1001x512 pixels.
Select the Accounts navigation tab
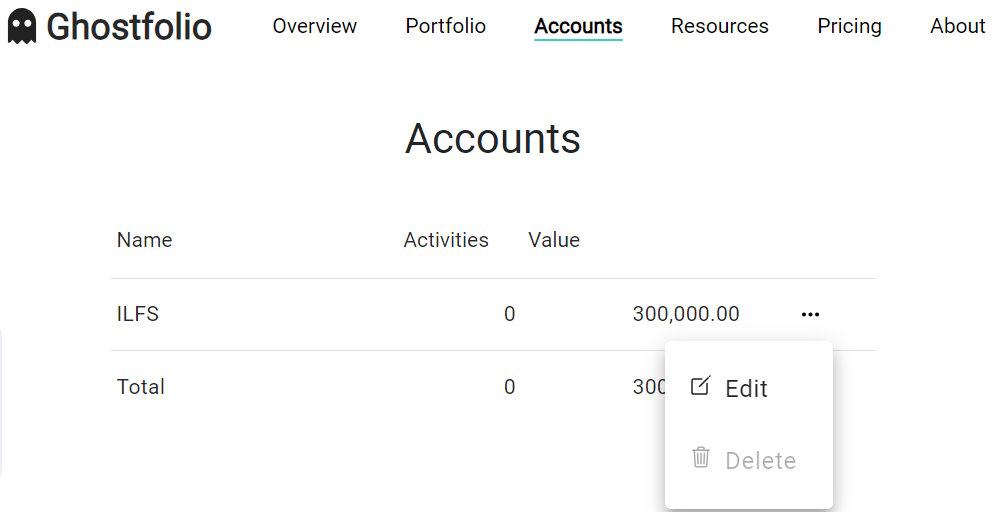pyautogui.click(x=578, y=26)
